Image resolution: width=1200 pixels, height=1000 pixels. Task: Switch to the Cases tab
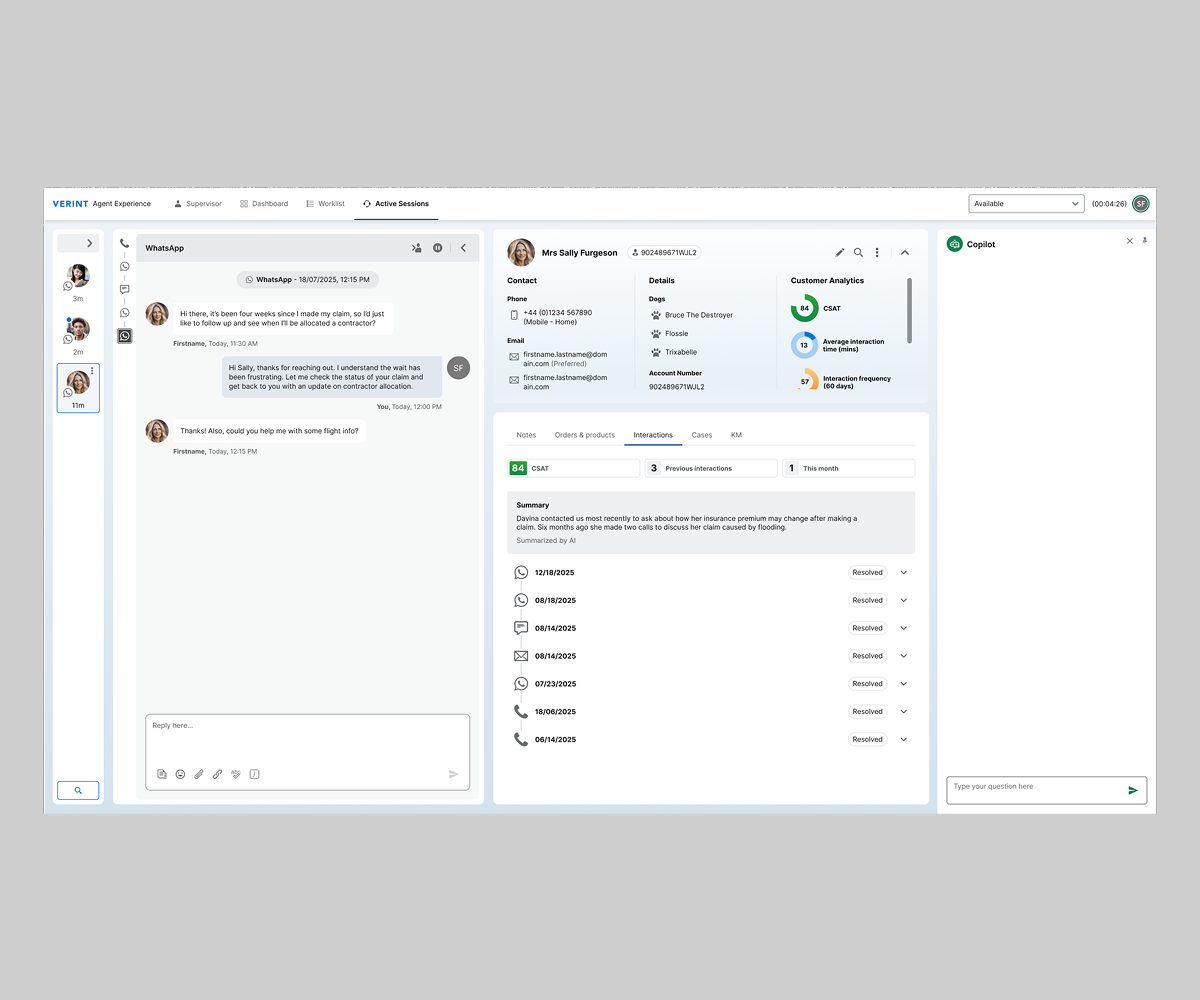(x=702, y=435)
